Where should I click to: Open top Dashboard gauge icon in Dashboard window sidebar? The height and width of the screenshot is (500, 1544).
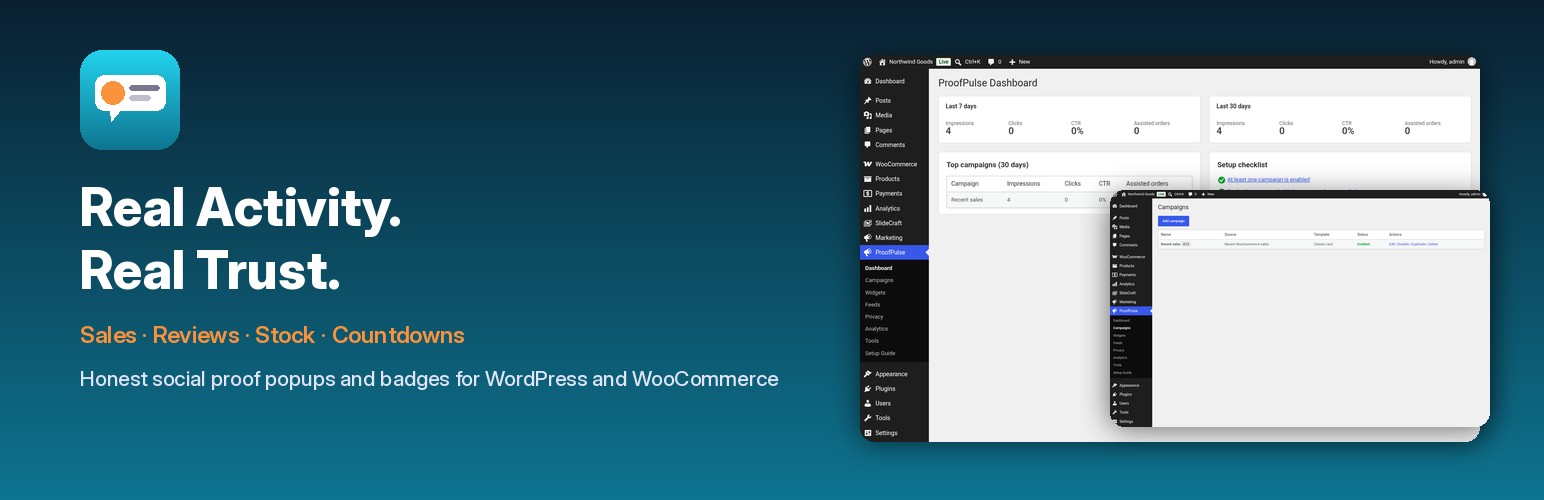tap(867, 81)
